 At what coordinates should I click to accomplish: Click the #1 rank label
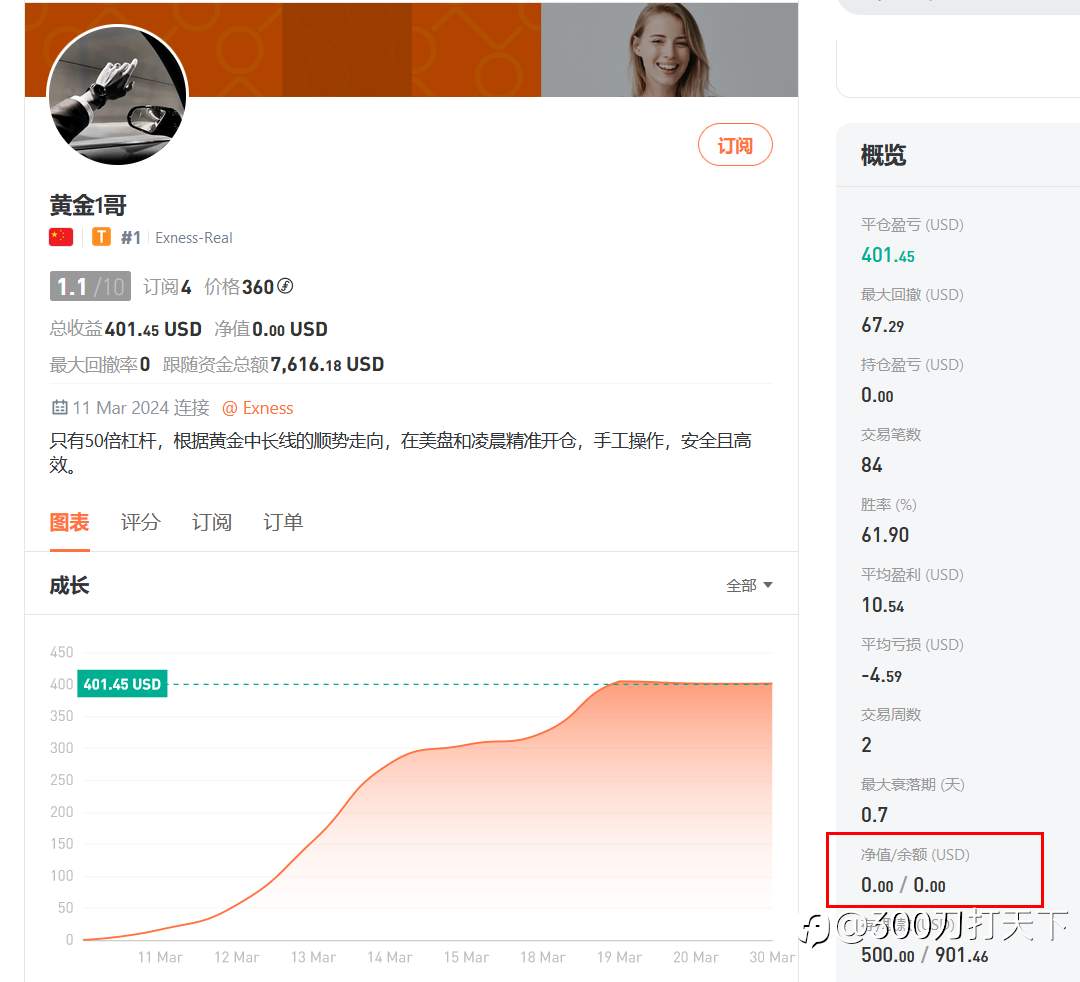[x=131, y=238]
